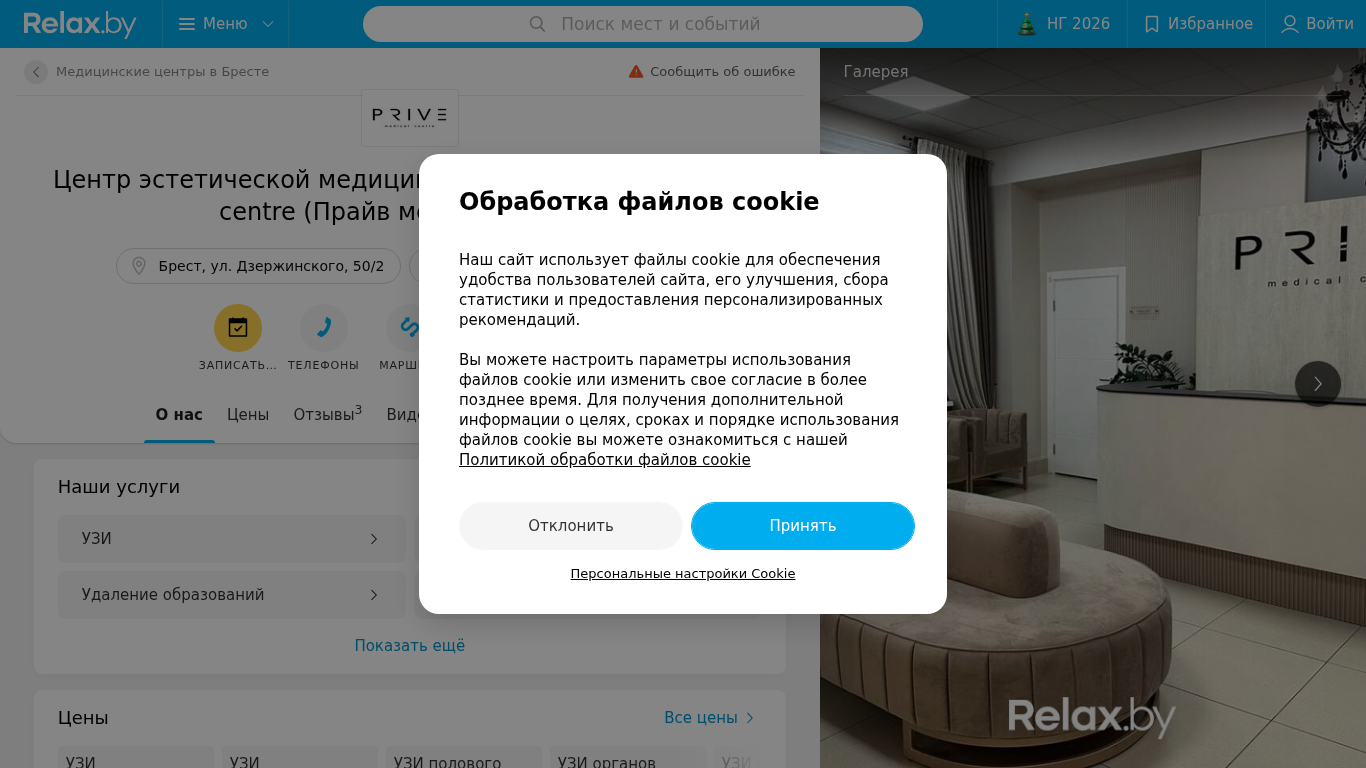Go back via the arrow near Медицинские центры

click(x=36, y=72)
